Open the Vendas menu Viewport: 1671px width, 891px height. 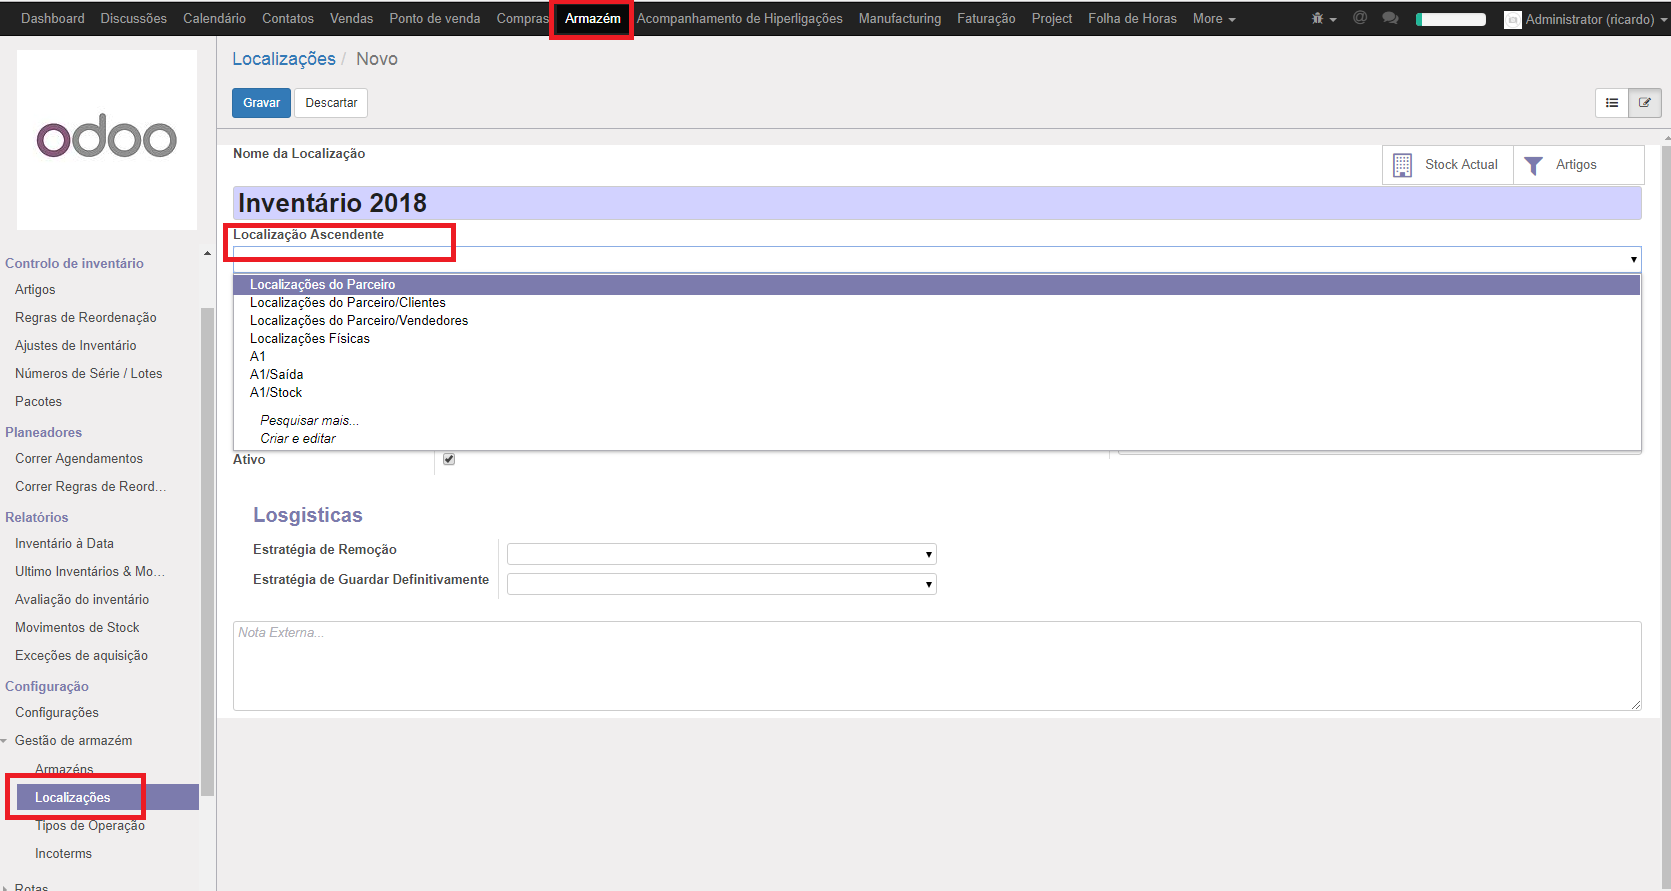[x=351, y=19]
